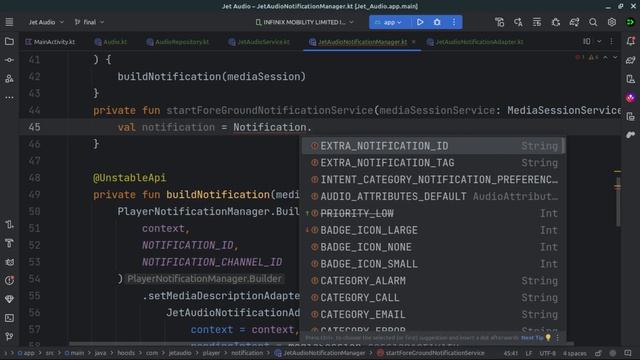Click cursor position 45:41 in status bar
640x360 pixels.
511,353
